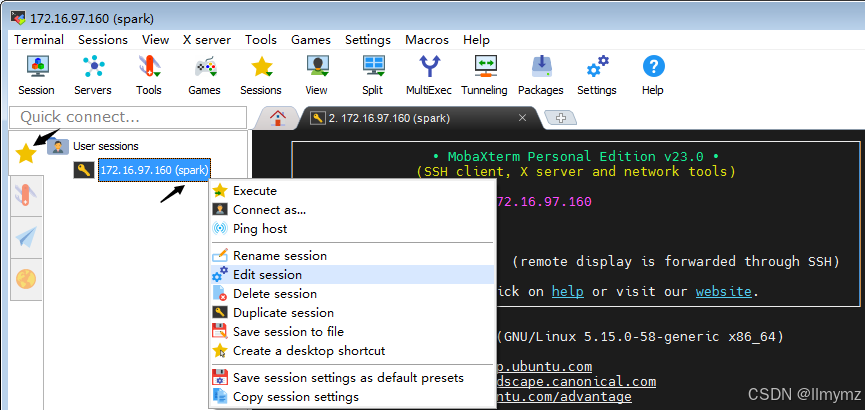Select the User sessions folder
This screenshot has width=865, height=410.
pyautogui.click(x=93, y=146)
